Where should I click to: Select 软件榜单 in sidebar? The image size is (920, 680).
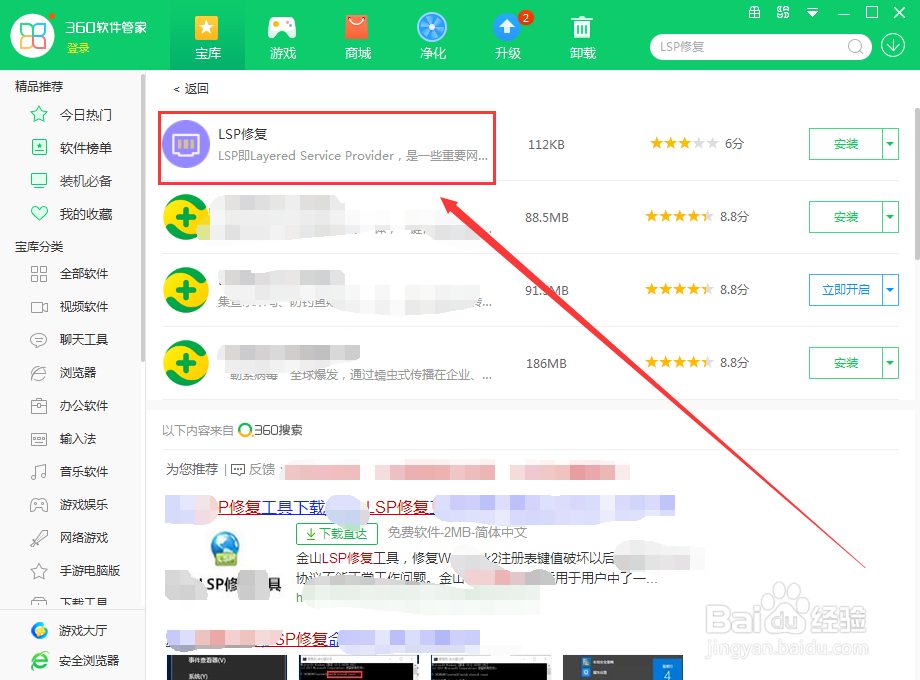(x=86, y=148)
